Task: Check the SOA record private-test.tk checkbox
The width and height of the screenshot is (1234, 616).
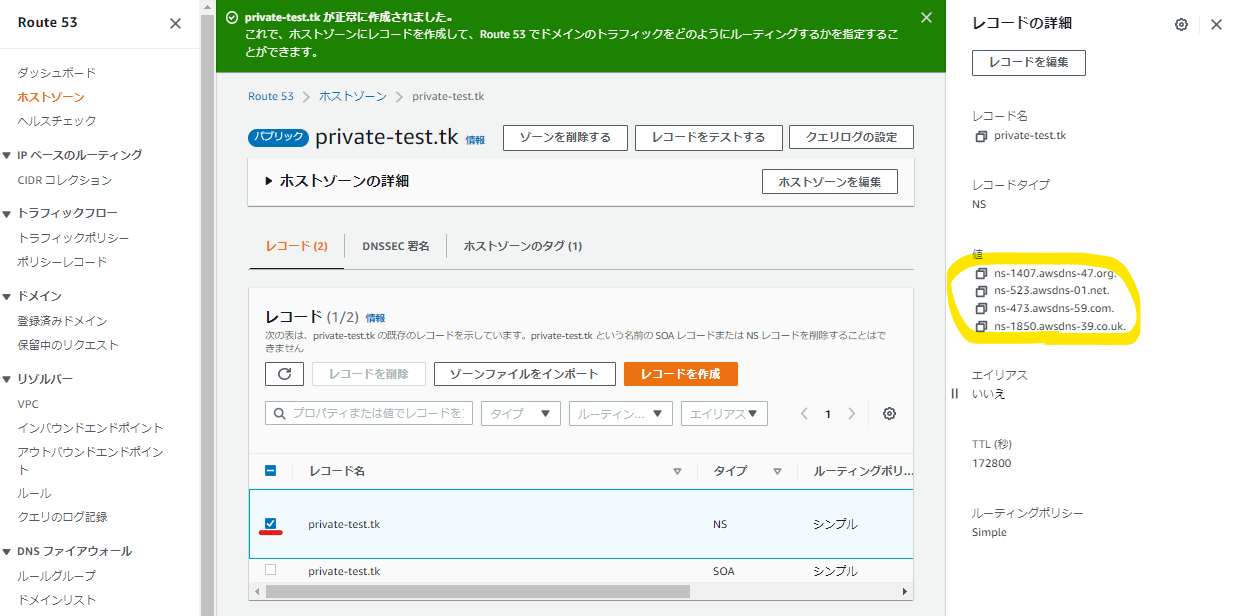Action: point(270,570)
